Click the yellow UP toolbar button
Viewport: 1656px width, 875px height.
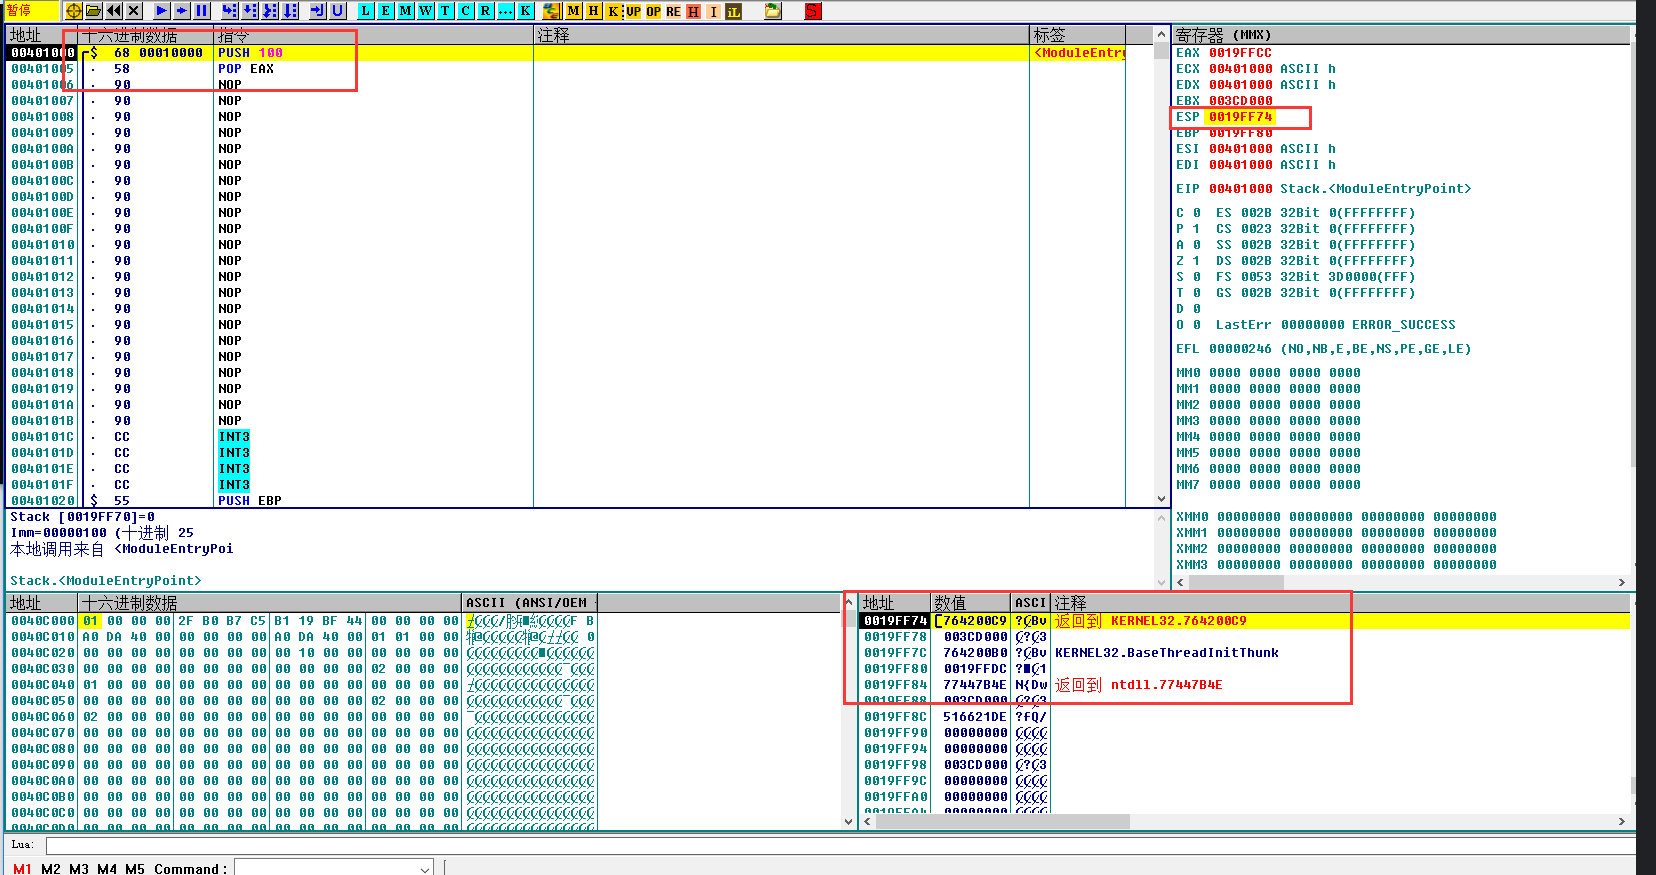633,11
